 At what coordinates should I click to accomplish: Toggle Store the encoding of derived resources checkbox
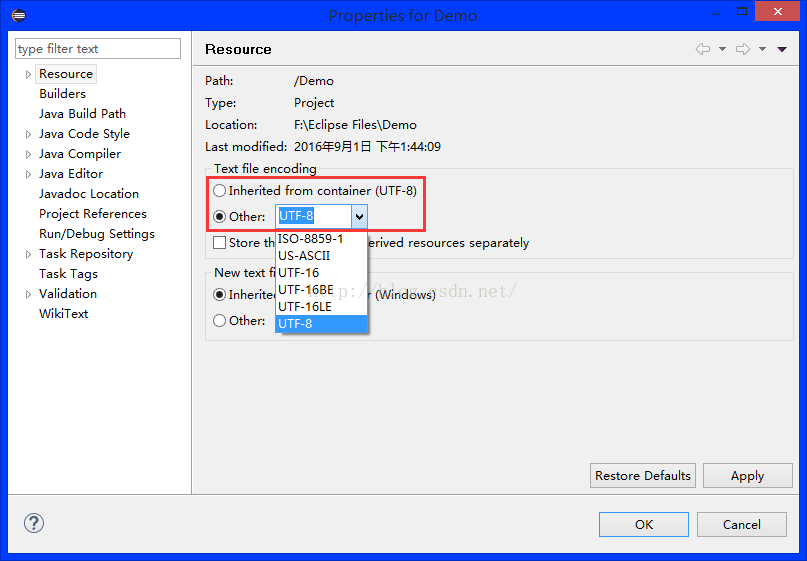[x=220, y=242]
